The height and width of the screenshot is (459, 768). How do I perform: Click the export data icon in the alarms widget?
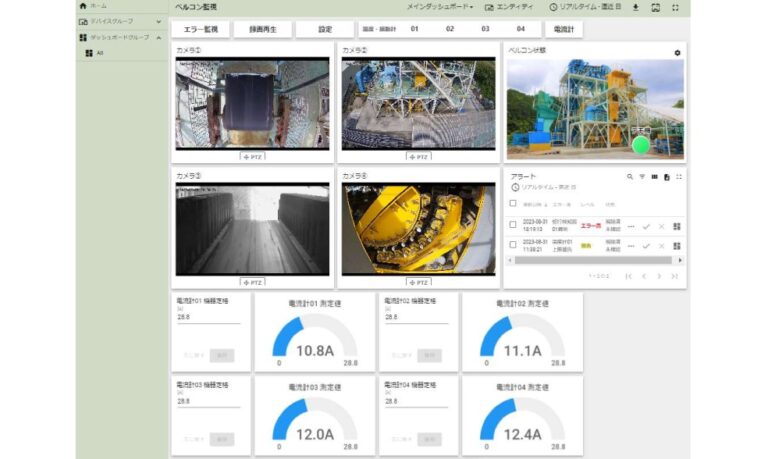tap(667, 177)
